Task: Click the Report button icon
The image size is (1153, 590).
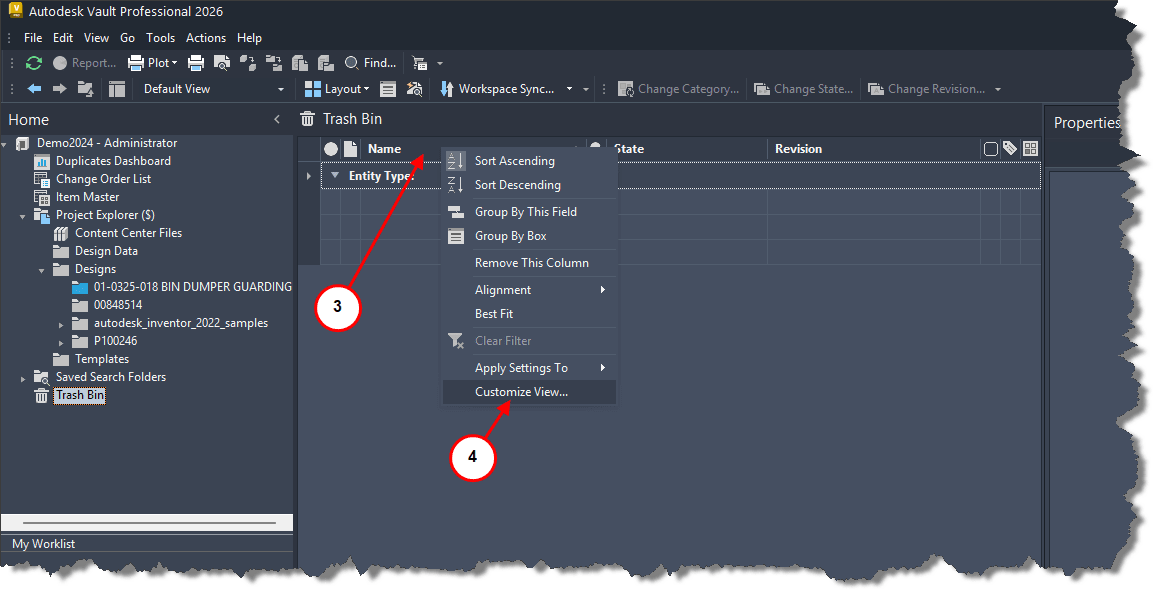Action: coord(60,63)
